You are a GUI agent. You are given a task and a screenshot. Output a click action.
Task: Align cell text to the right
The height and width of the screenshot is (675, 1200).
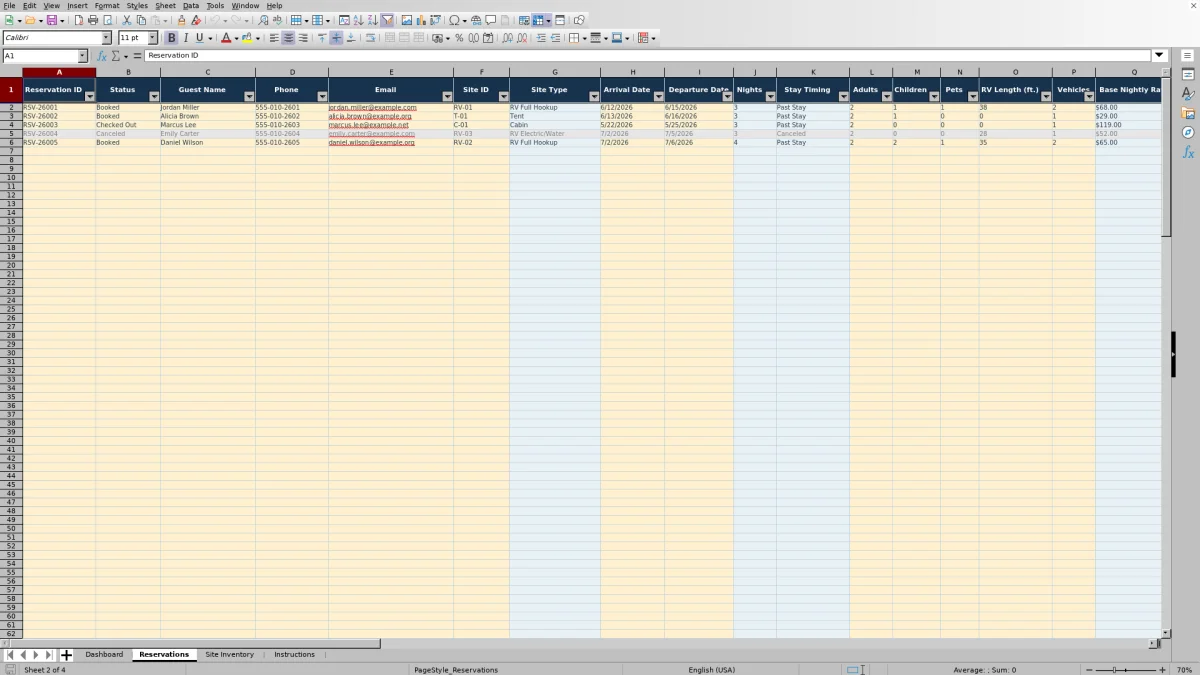303,38
